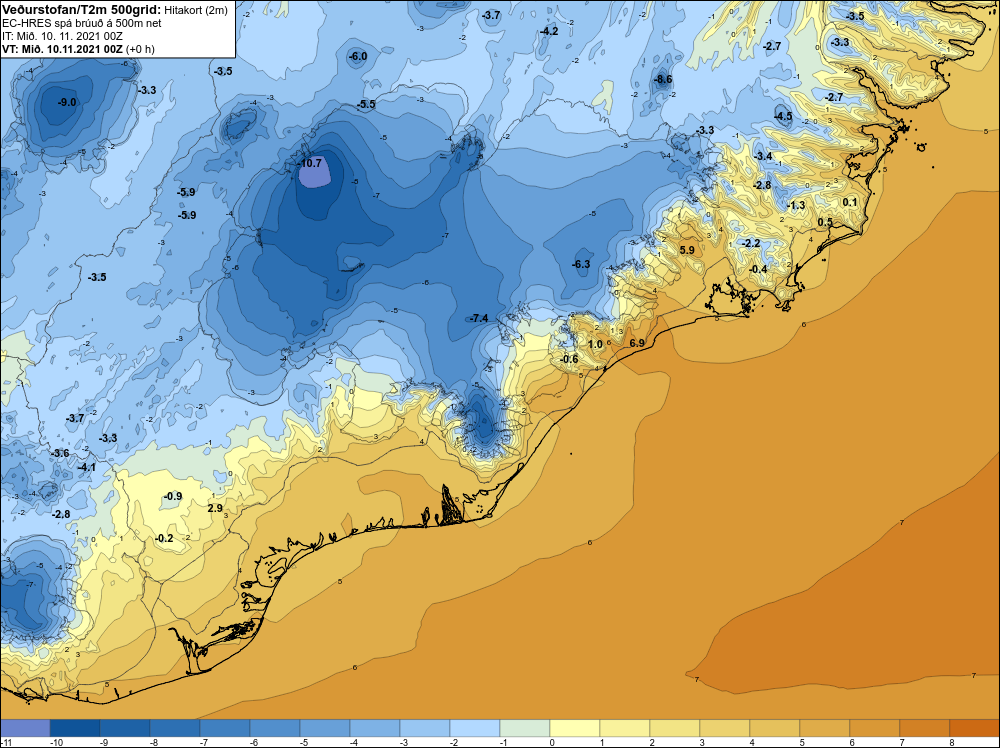Screen dimensions: 1000x748
Task: Click the -0.4 temperature reading
Action: tap(758, 269)
